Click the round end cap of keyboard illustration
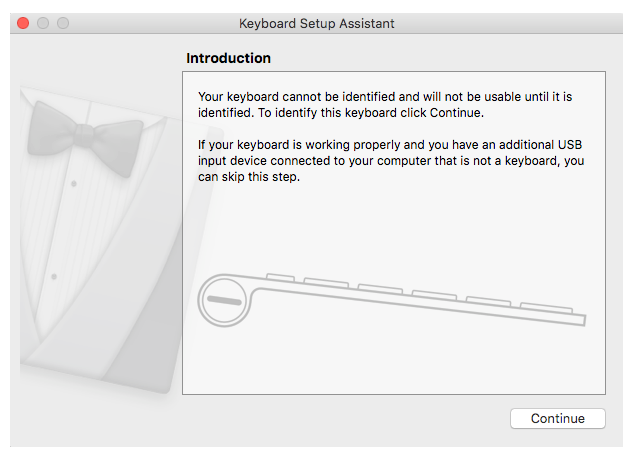Screen dimensions: 634x462 coord(221,300)
